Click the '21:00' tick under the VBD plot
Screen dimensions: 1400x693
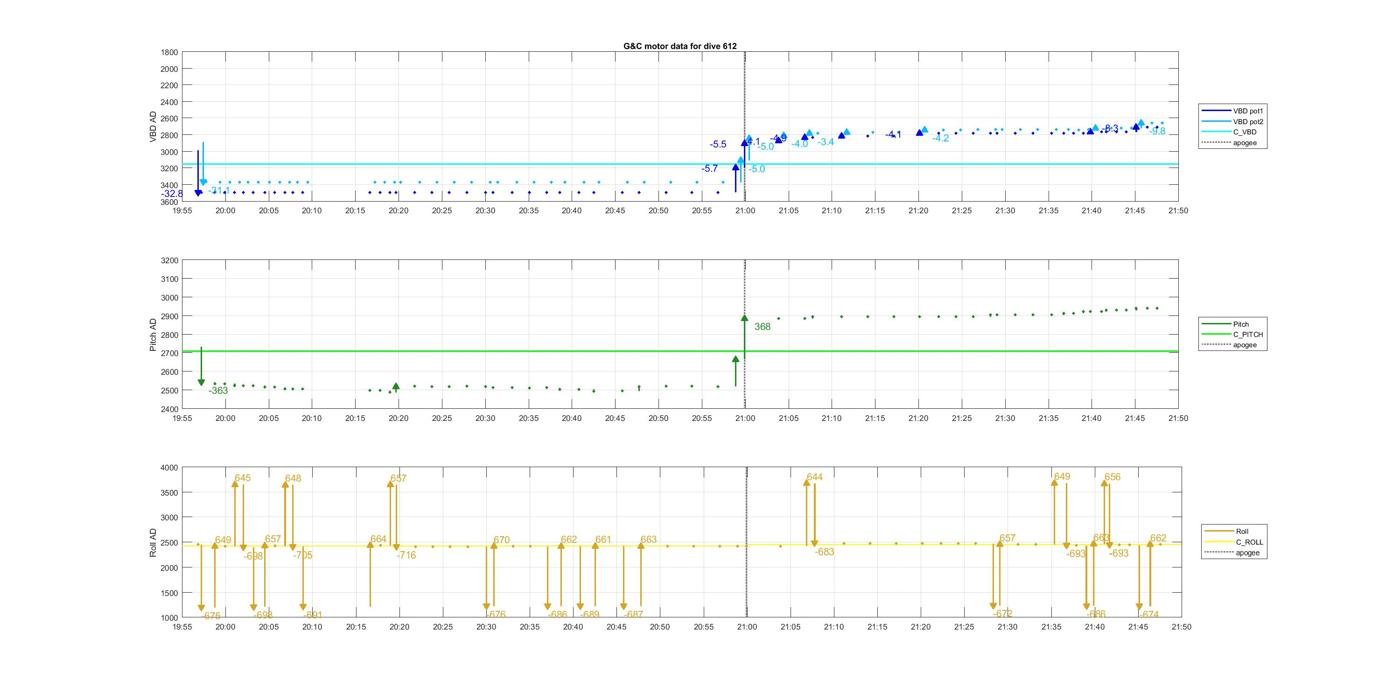(745, 211)
